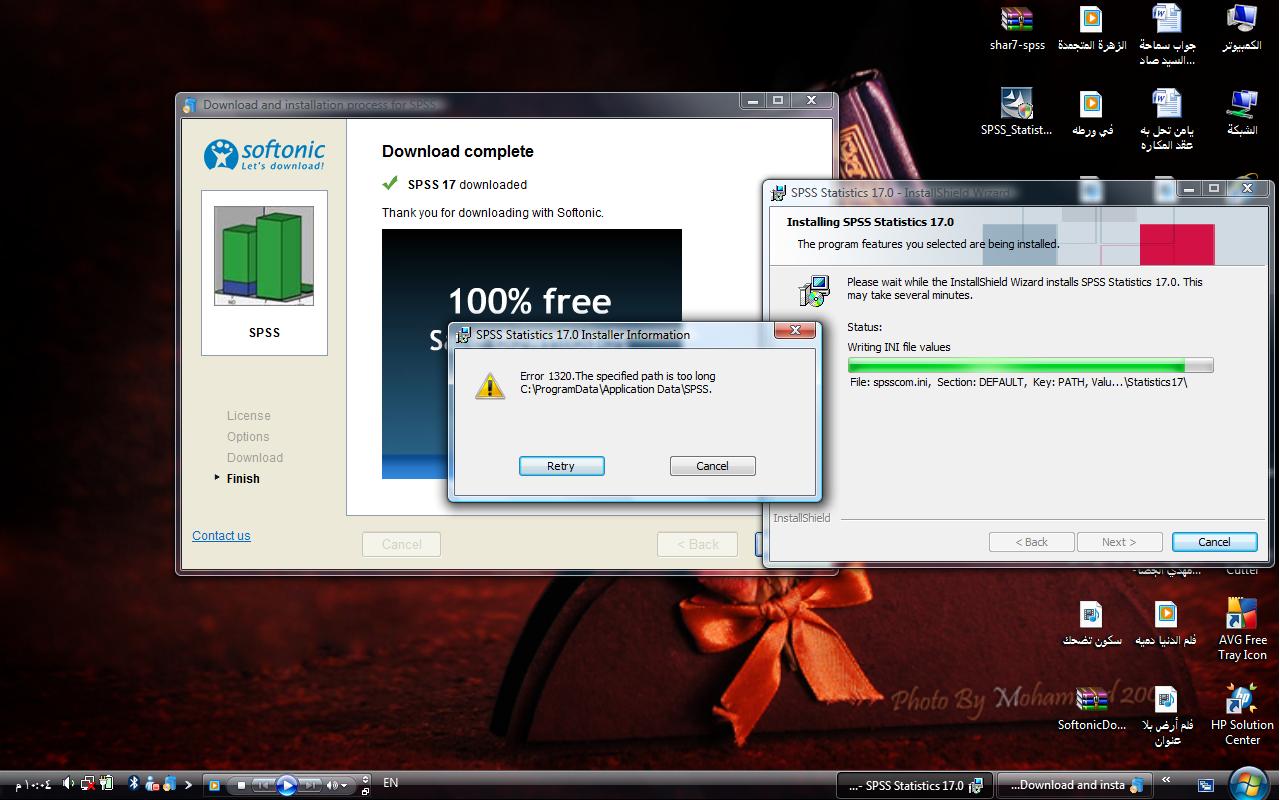
Task: Select the License step in Softonic sidebar
Action: 248,415
